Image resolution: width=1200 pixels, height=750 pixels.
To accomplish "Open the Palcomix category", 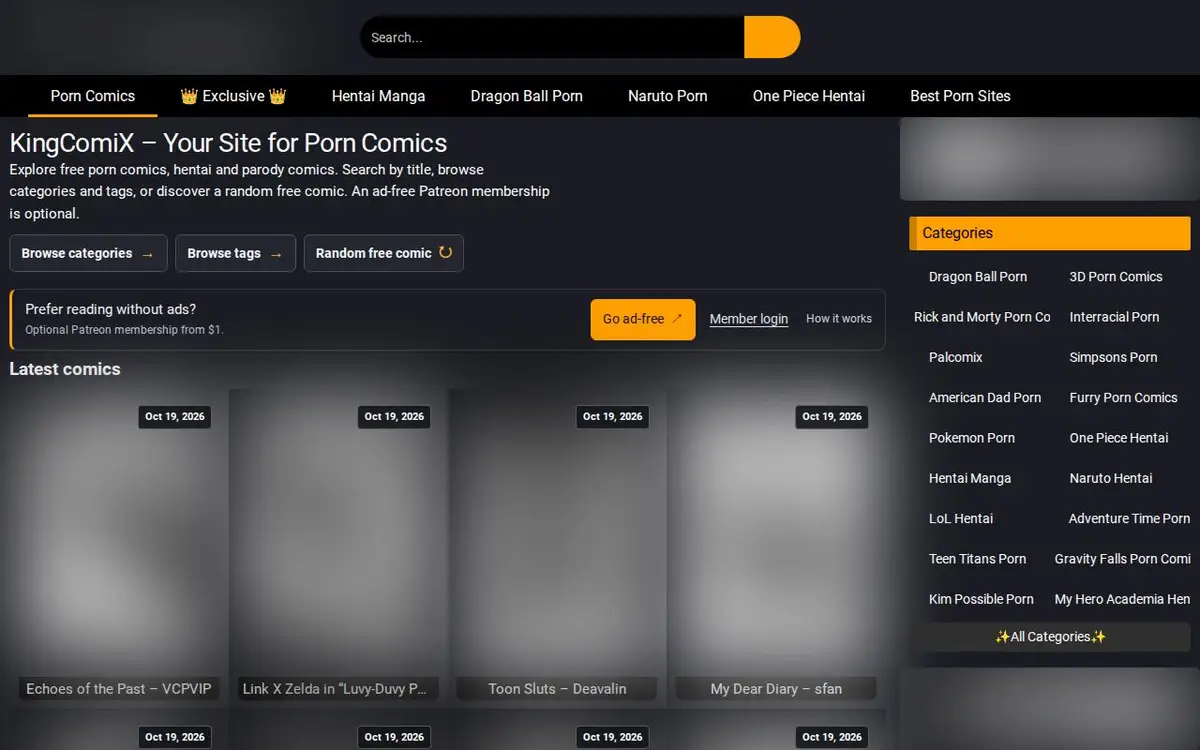I will (x=956, y=357).
